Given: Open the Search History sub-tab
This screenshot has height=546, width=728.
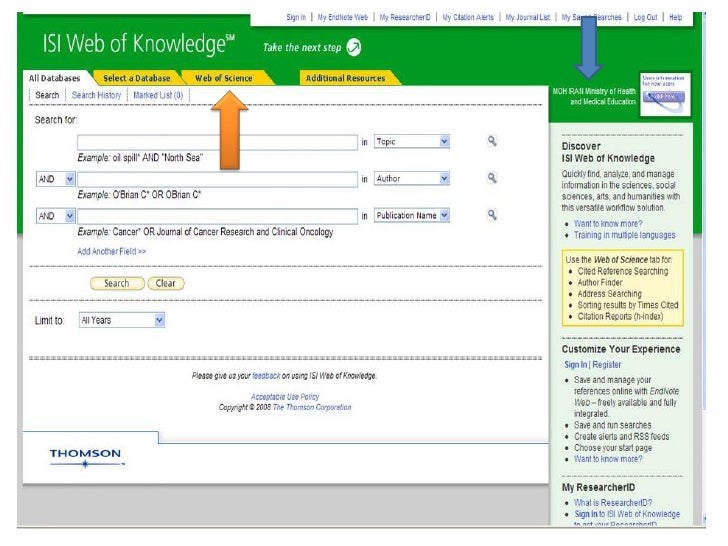Looking at the screenshot, I should [96, 95].
